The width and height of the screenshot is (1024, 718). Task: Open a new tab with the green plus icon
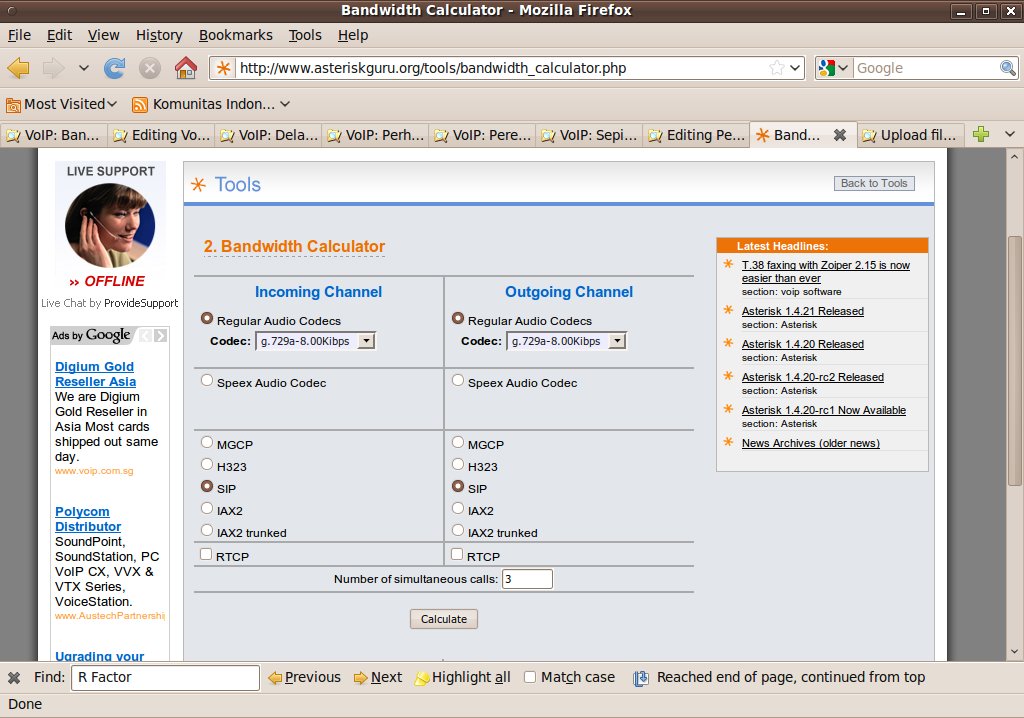pos(981,135)
